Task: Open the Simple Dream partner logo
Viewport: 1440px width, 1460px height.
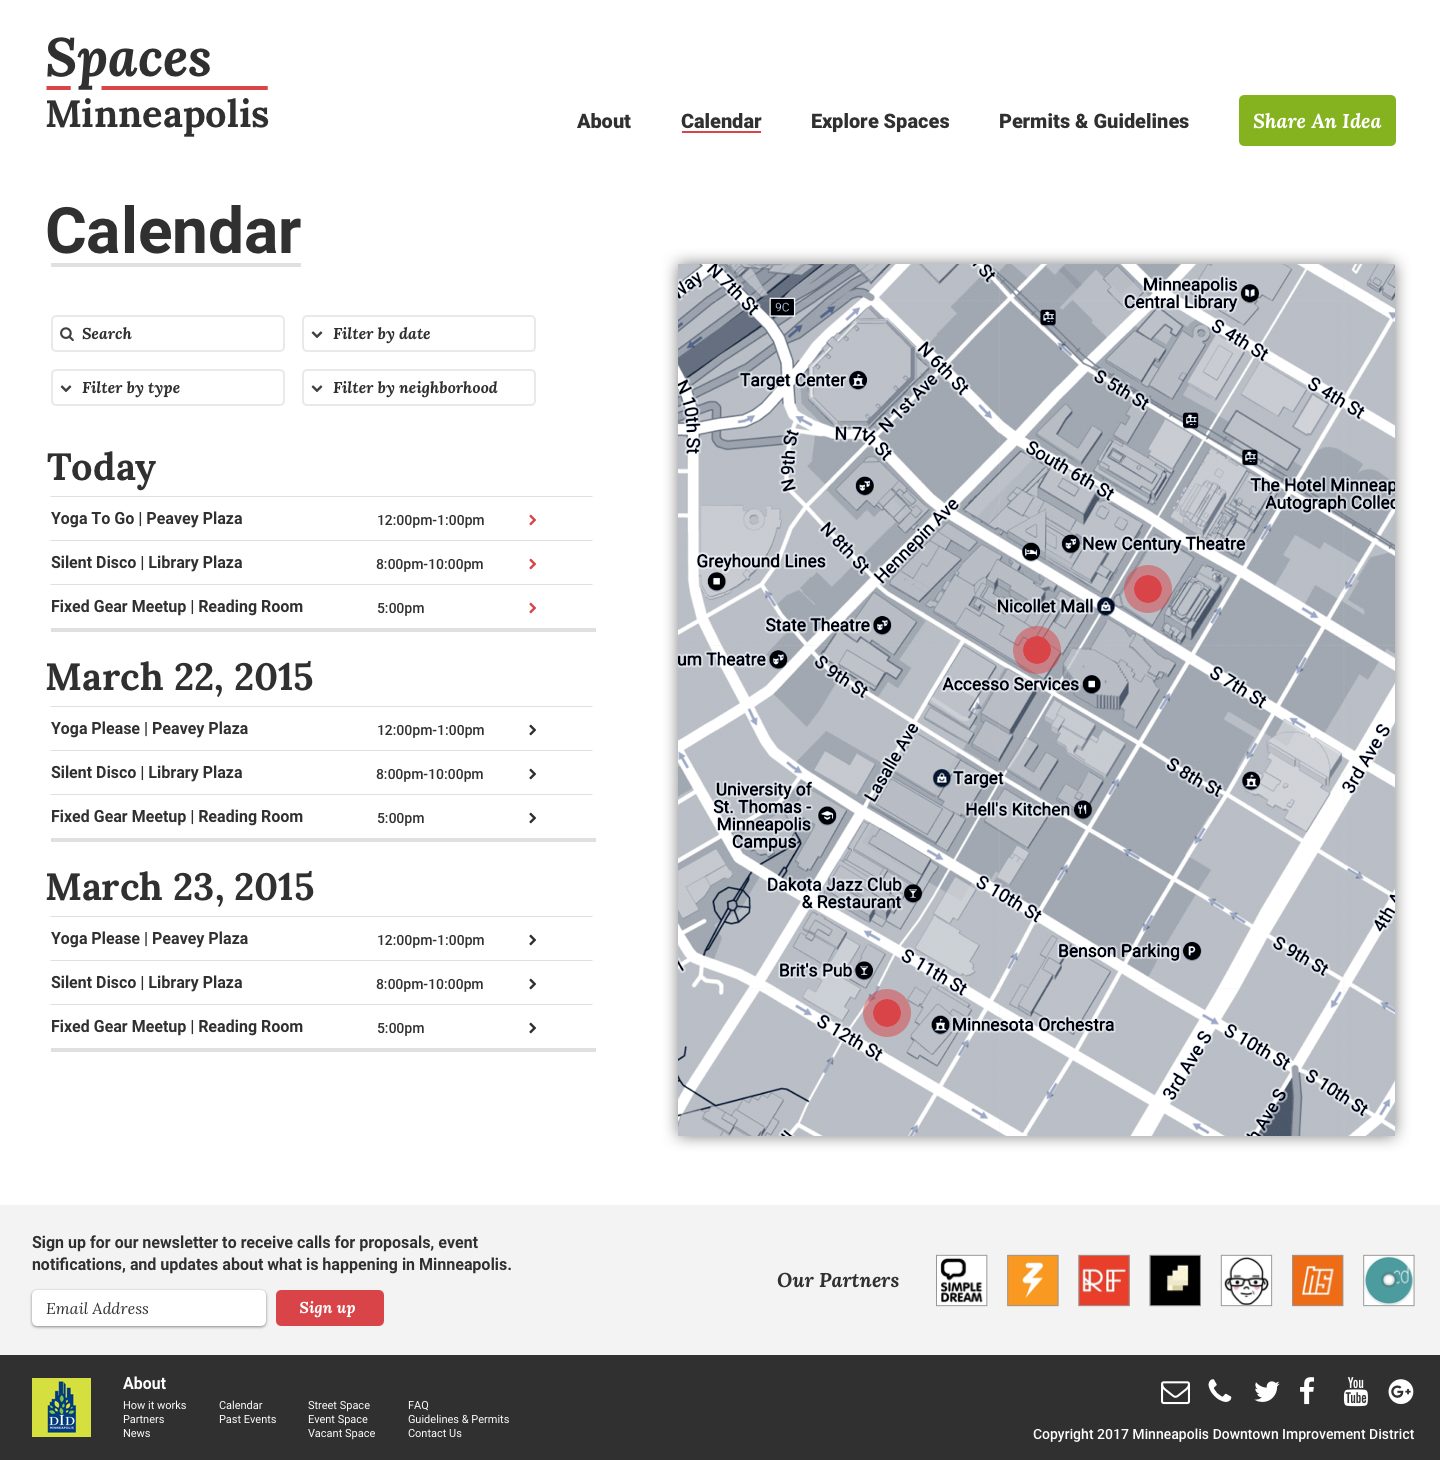Action: [x=961, y=1280]
